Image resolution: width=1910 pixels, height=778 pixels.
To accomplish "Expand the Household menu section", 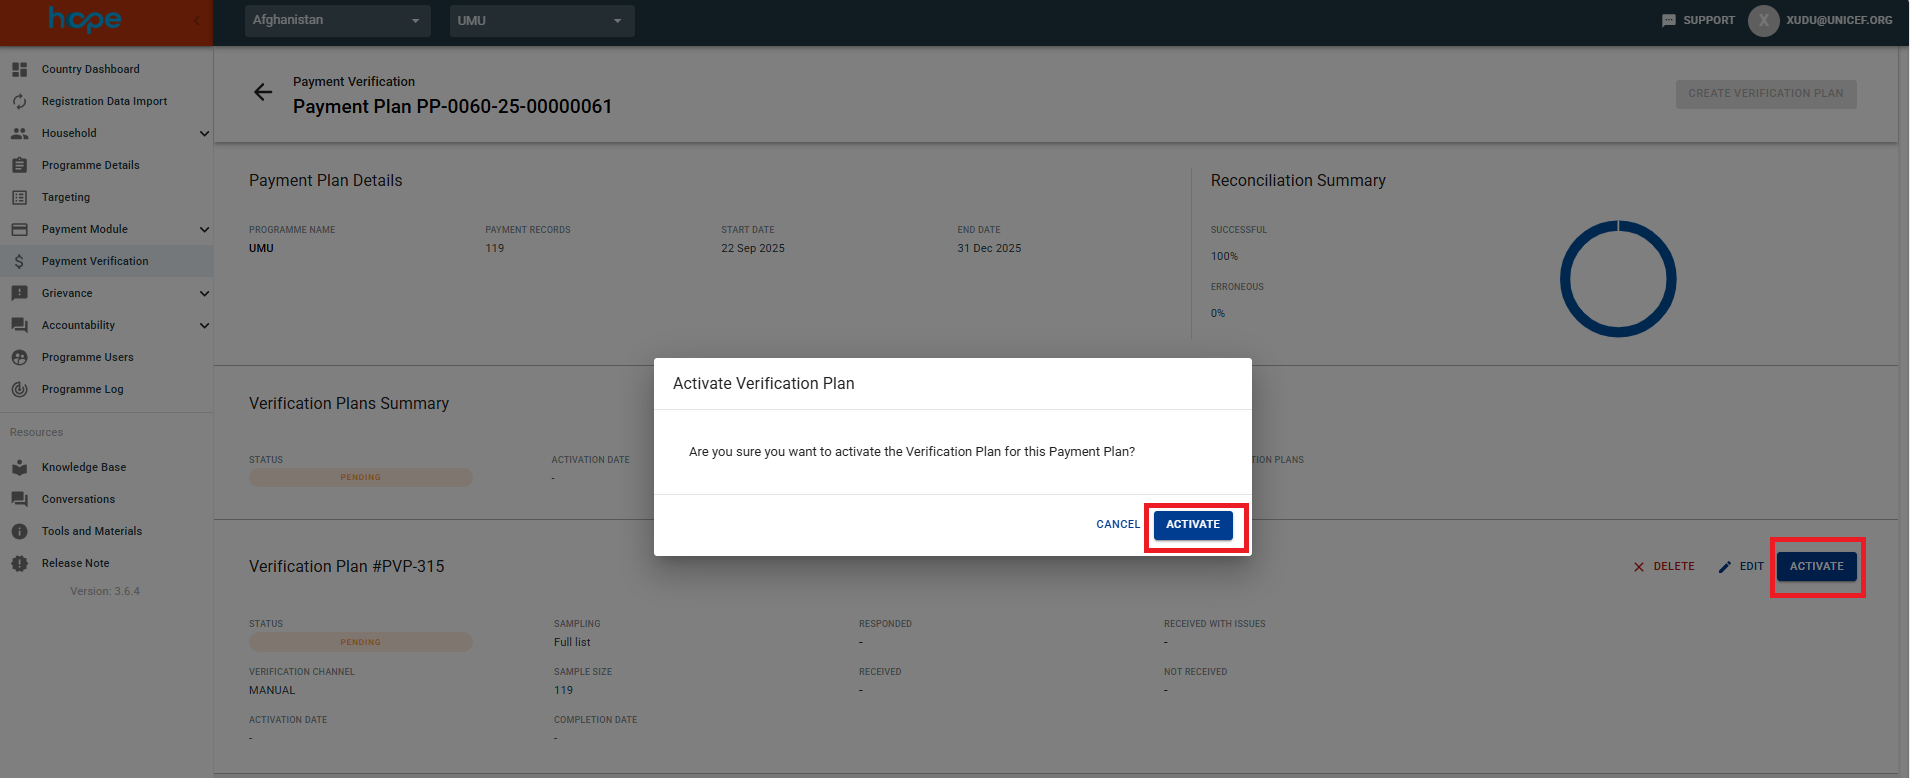I will coord(204,133).
